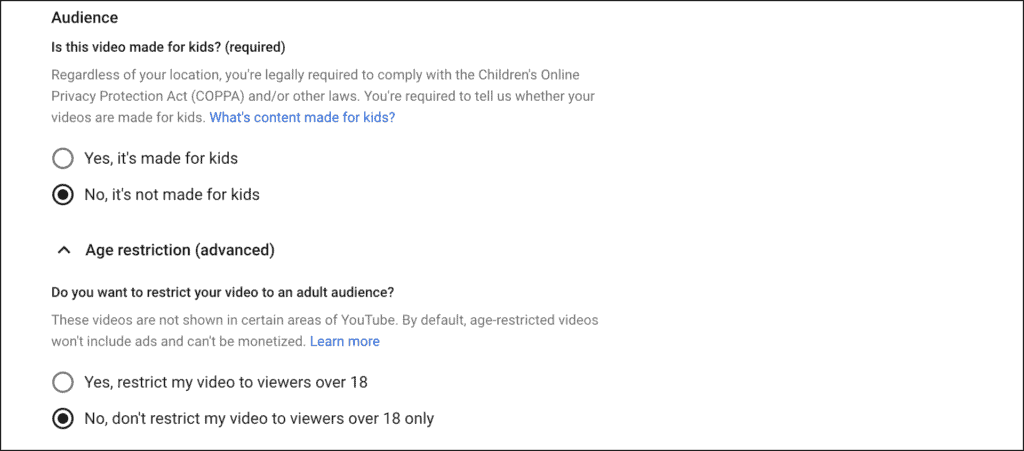Viewport: 1024px width, 451px height.
Task: Collapse the Age restriction chevron arrow
Action: click(x=63, y=250)
